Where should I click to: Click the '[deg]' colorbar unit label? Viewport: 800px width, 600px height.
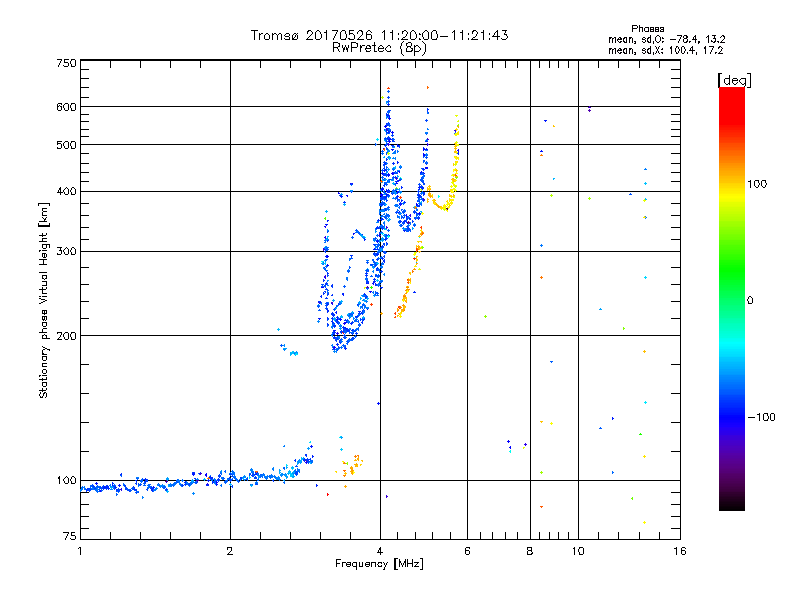(x=734, y=80)
